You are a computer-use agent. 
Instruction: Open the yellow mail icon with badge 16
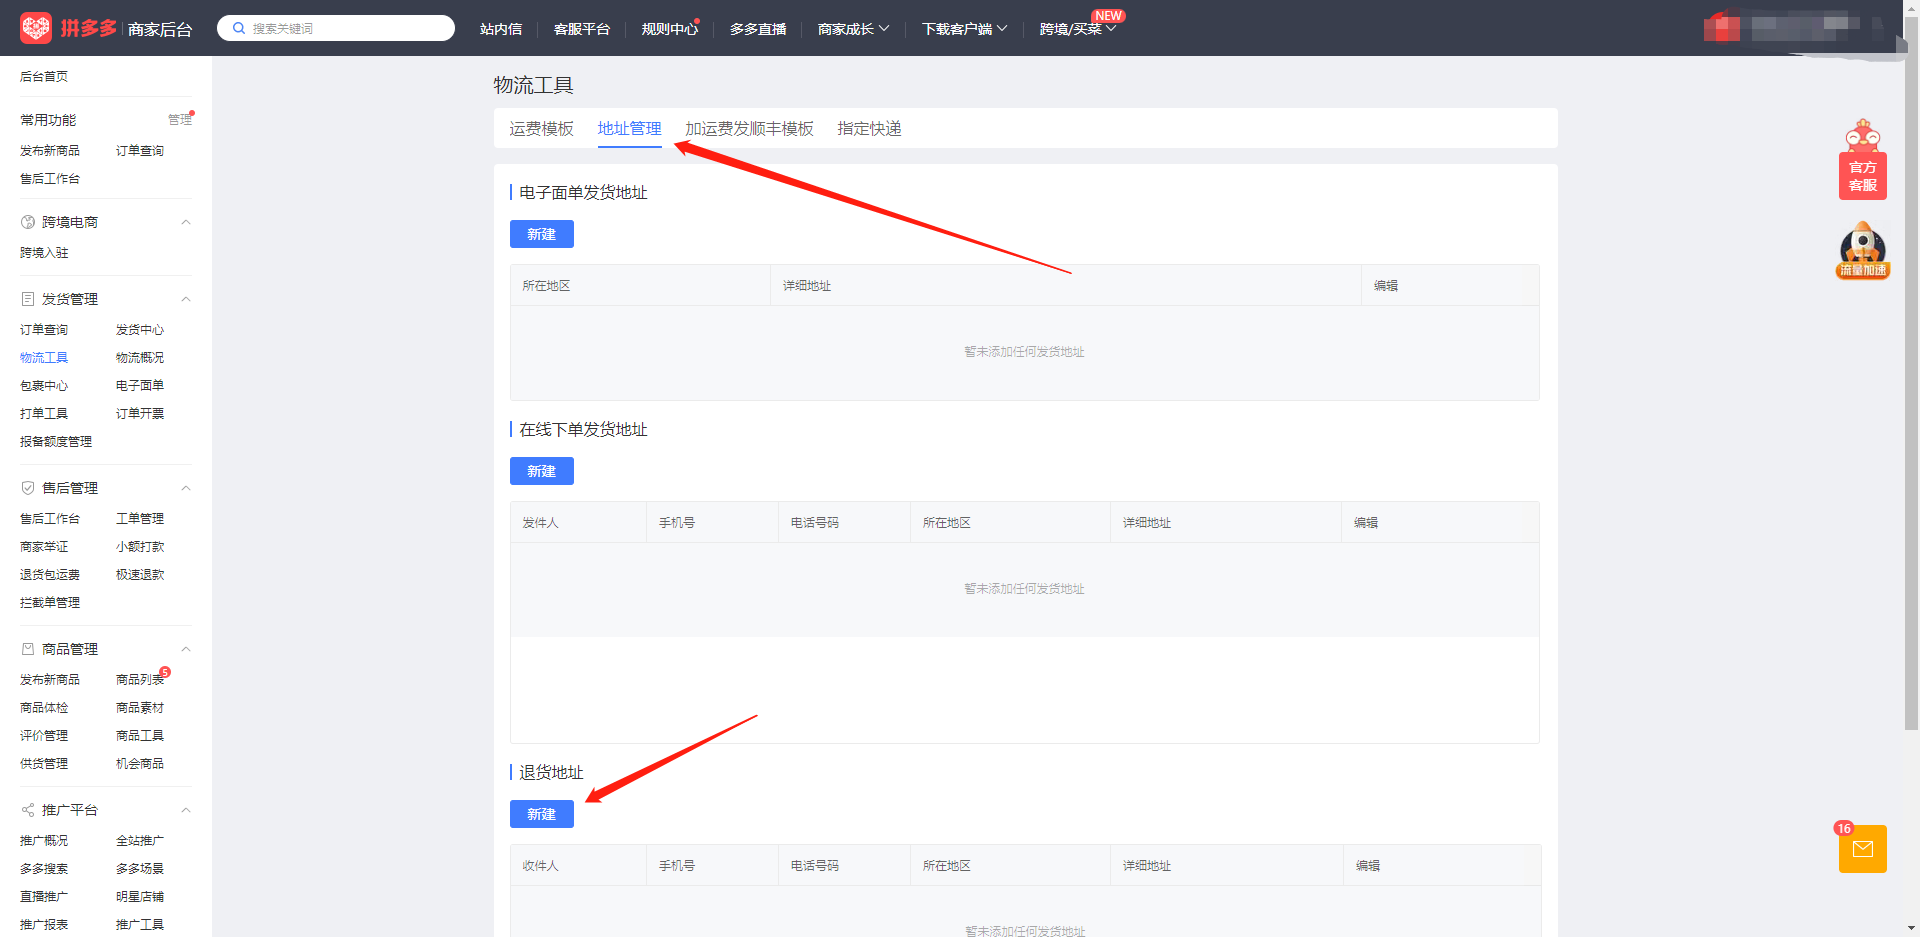point(1863,849)
